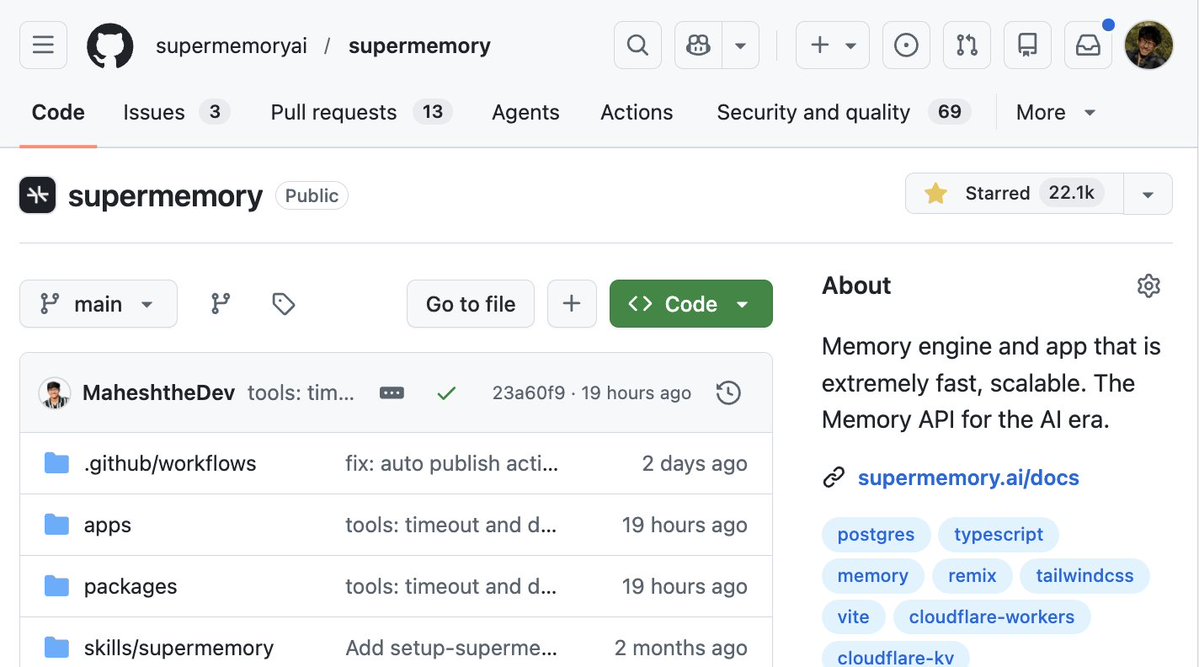Click the supermemory repository title

165,197
